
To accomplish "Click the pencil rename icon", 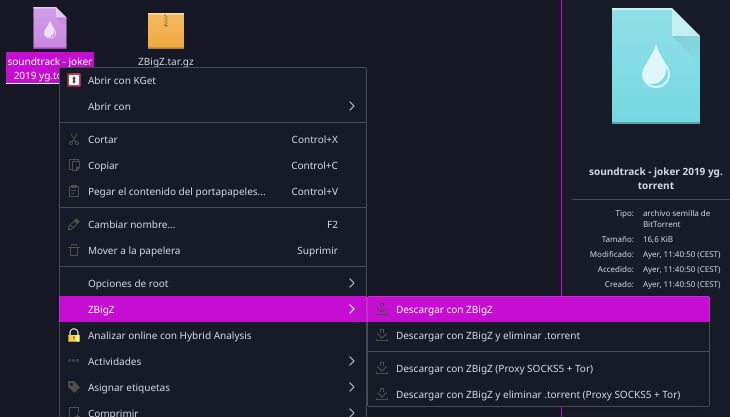I will [74, 224].
